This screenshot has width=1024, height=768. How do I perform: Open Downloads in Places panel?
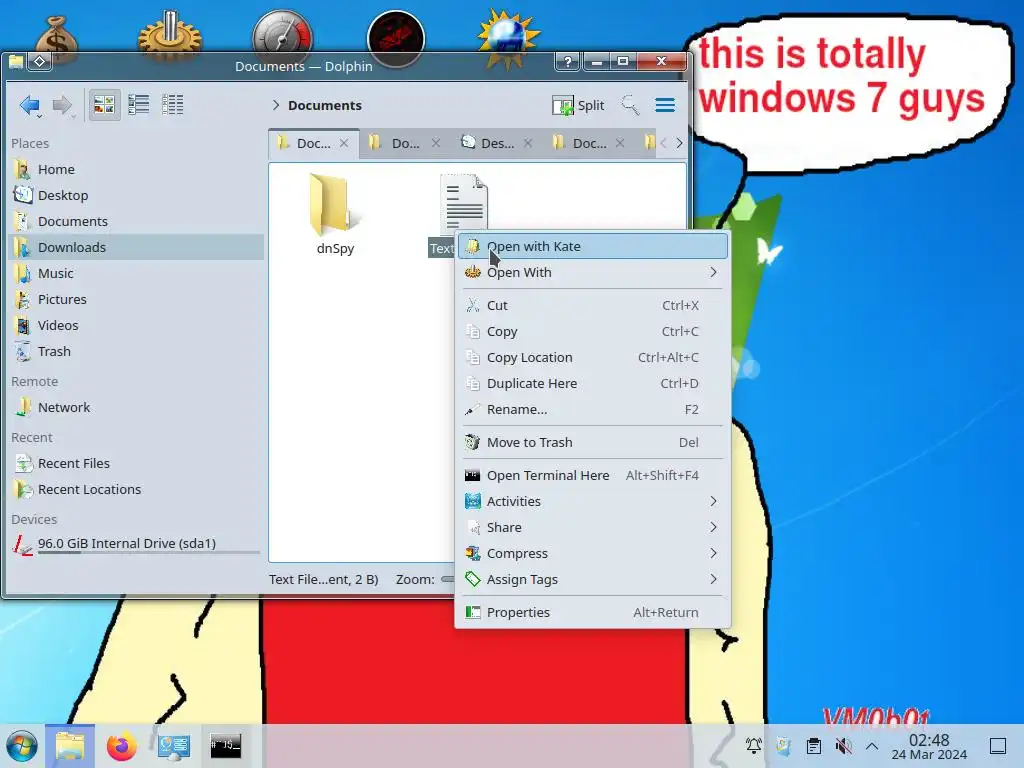pyautogui.click(x=136, y=248)
